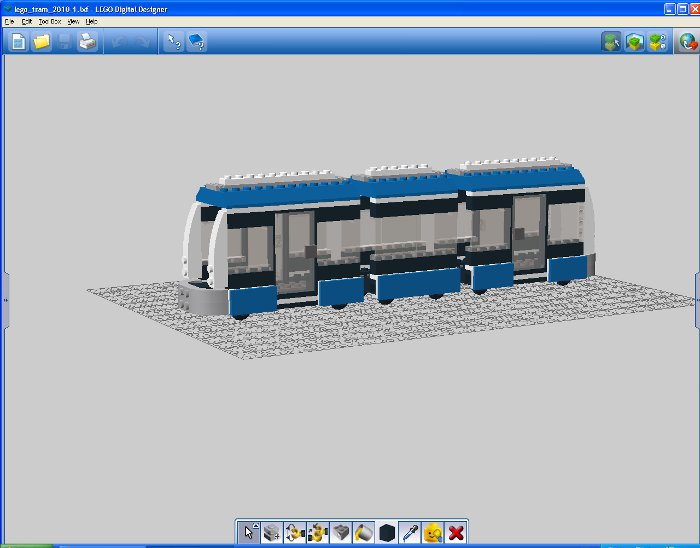
Task: Click the globe Share/Upload model icon
Action: (688, 42)
